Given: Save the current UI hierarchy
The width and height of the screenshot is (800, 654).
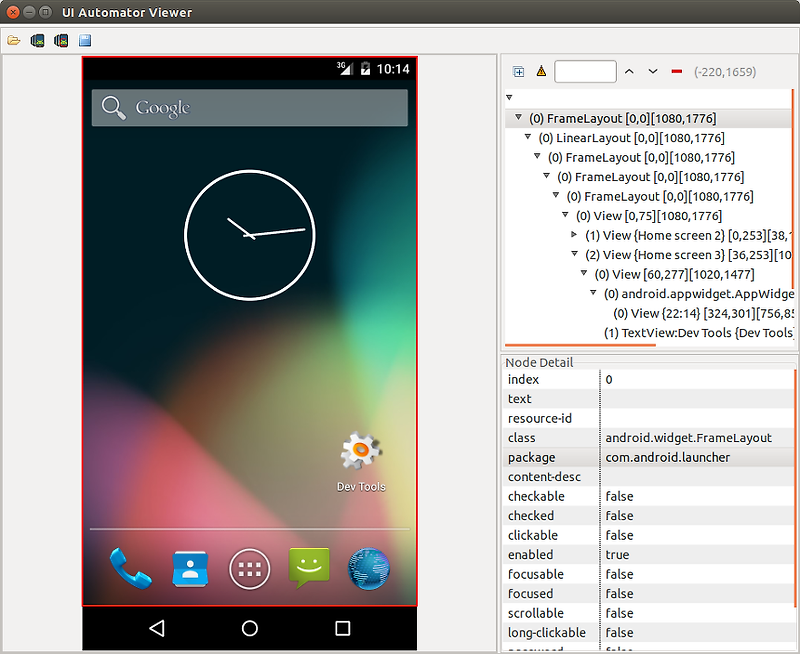Looking at the screenshot, I should click(85, 40).
